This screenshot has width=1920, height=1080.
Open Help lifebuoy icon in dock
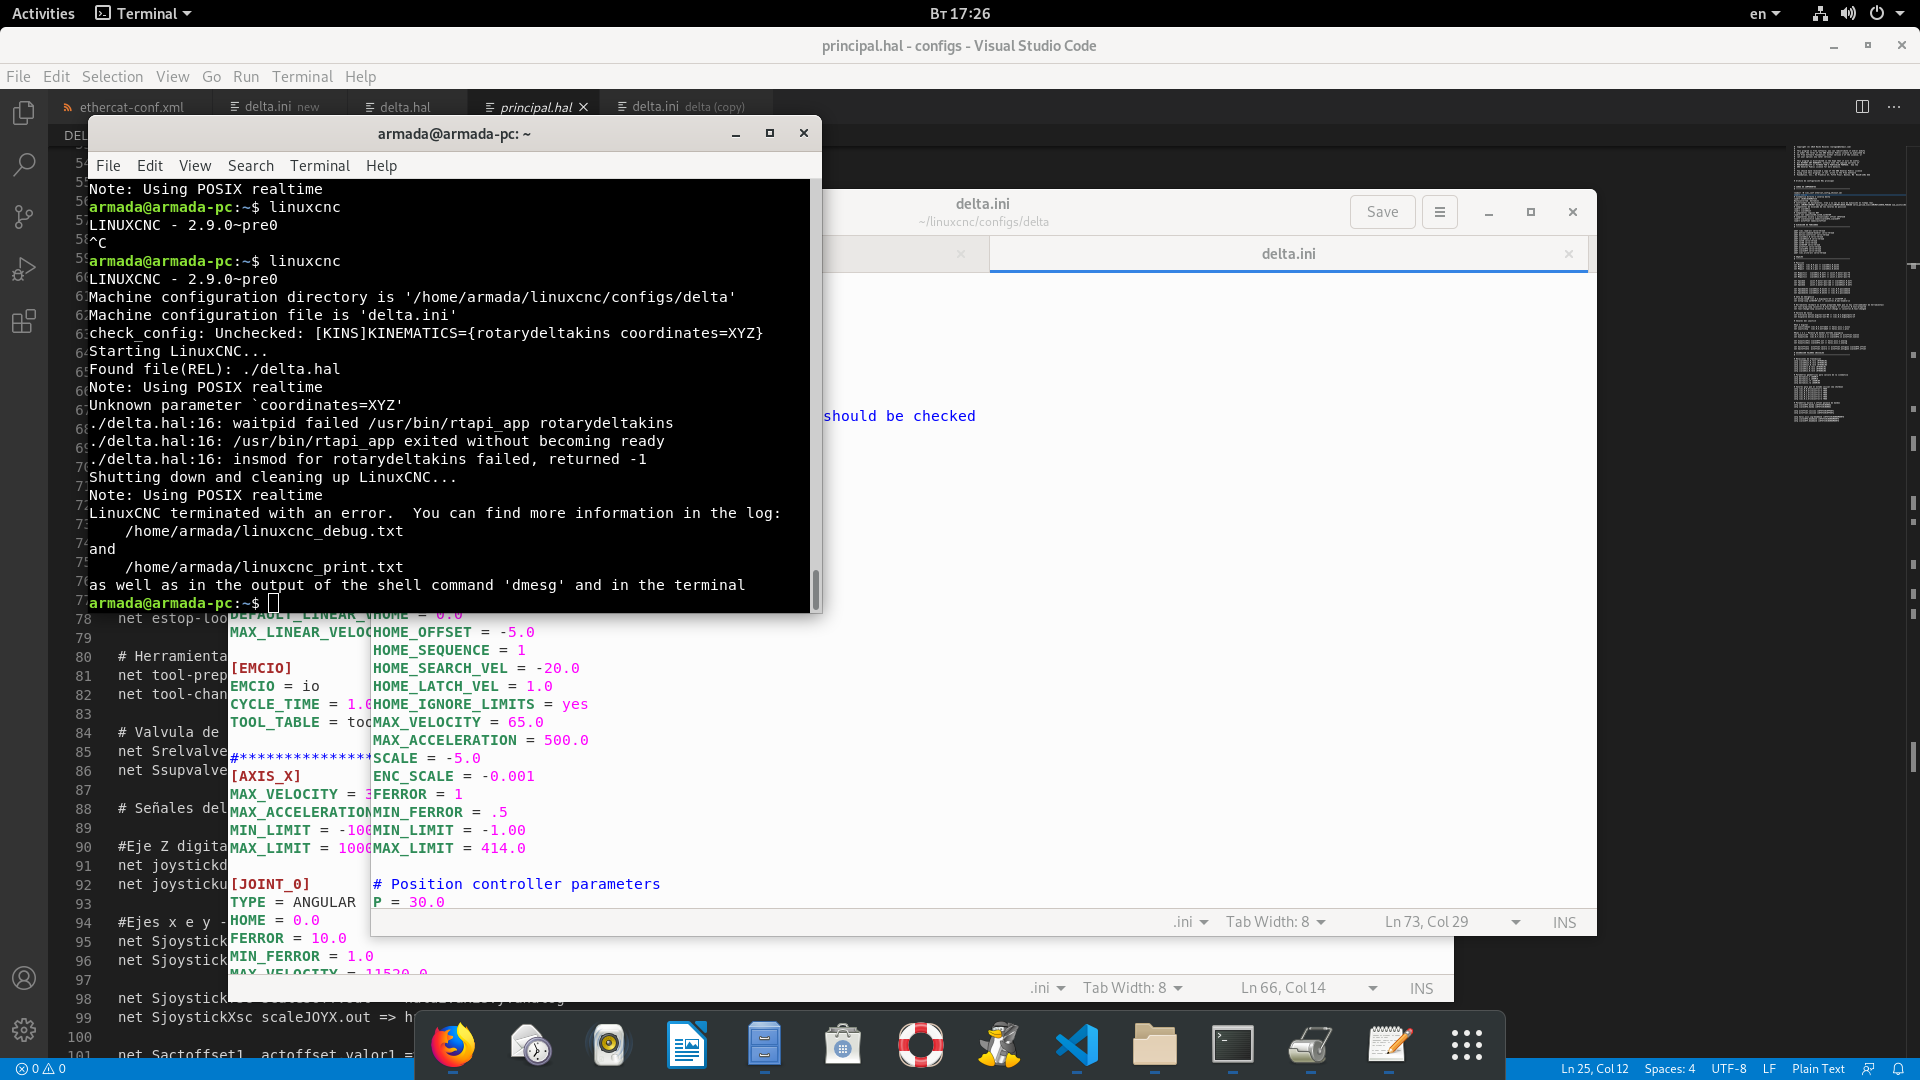pos(921,1046)
